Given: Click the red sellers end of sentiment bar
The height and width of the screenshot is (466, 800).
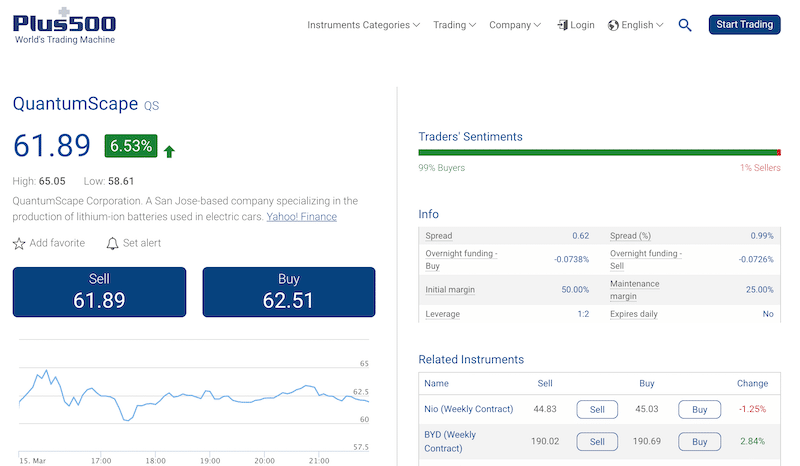Looking at the screenshot, I should (779, 152).
